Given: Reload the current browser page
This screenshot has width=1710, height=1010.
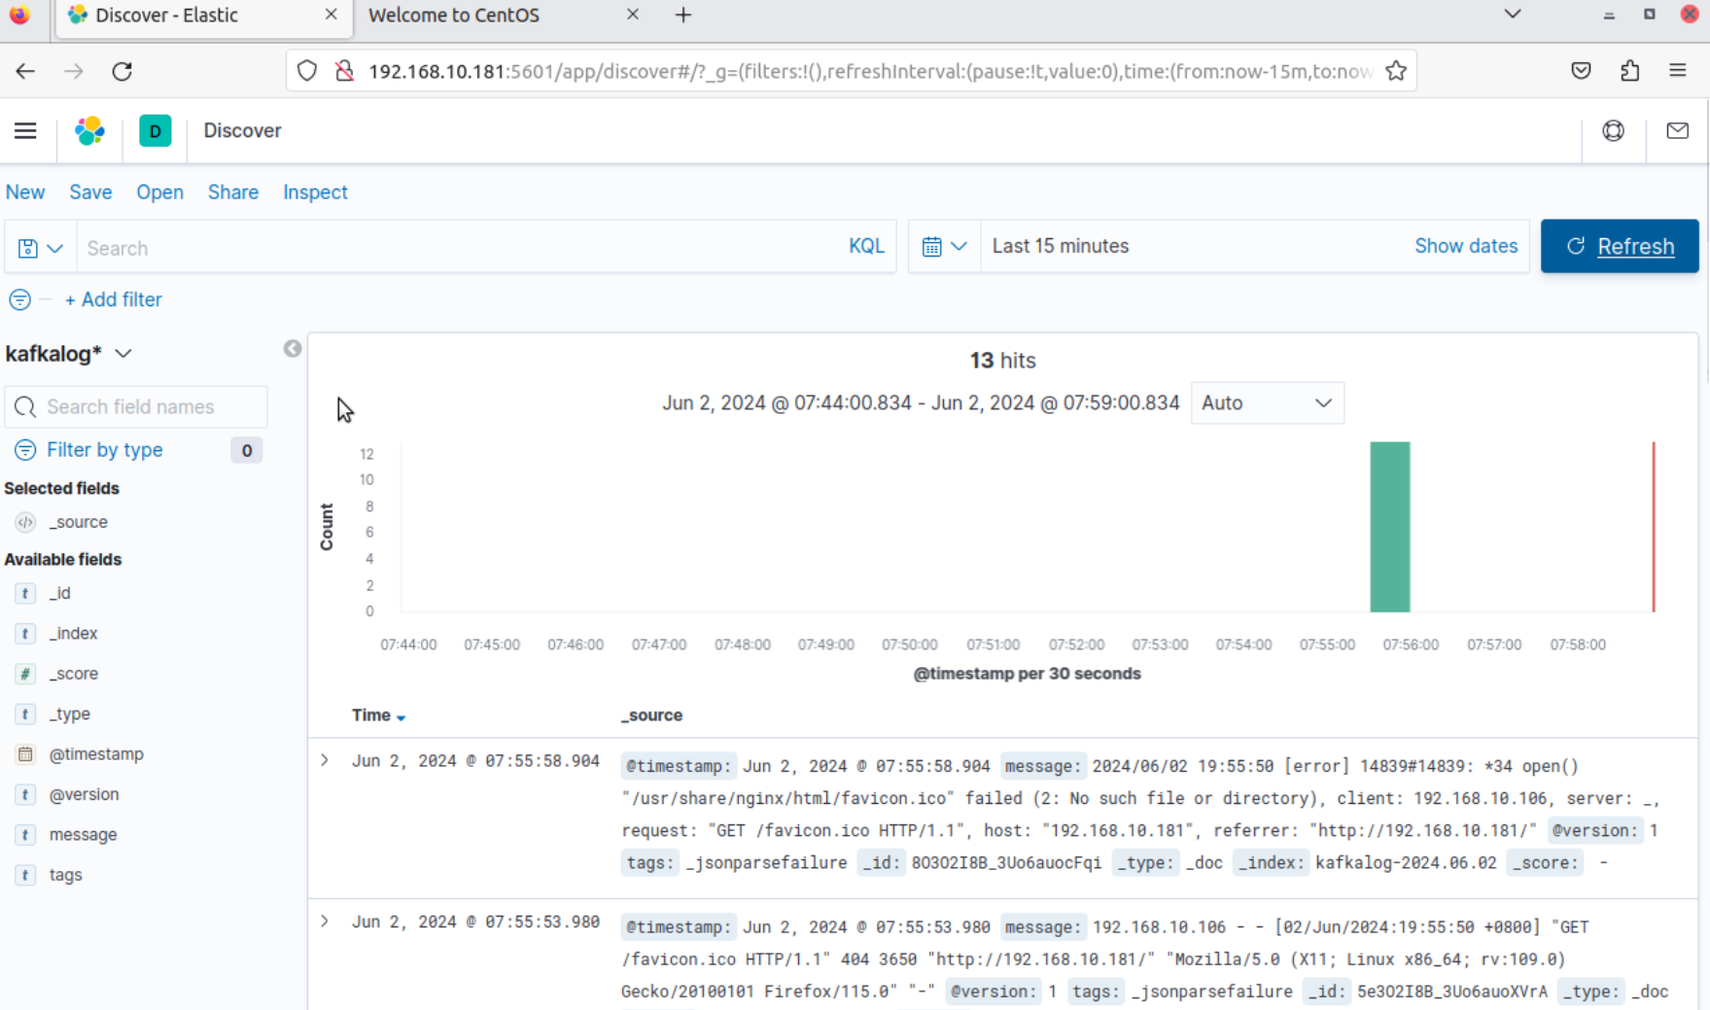Looking at the screenshot, I should pos(122,71).
